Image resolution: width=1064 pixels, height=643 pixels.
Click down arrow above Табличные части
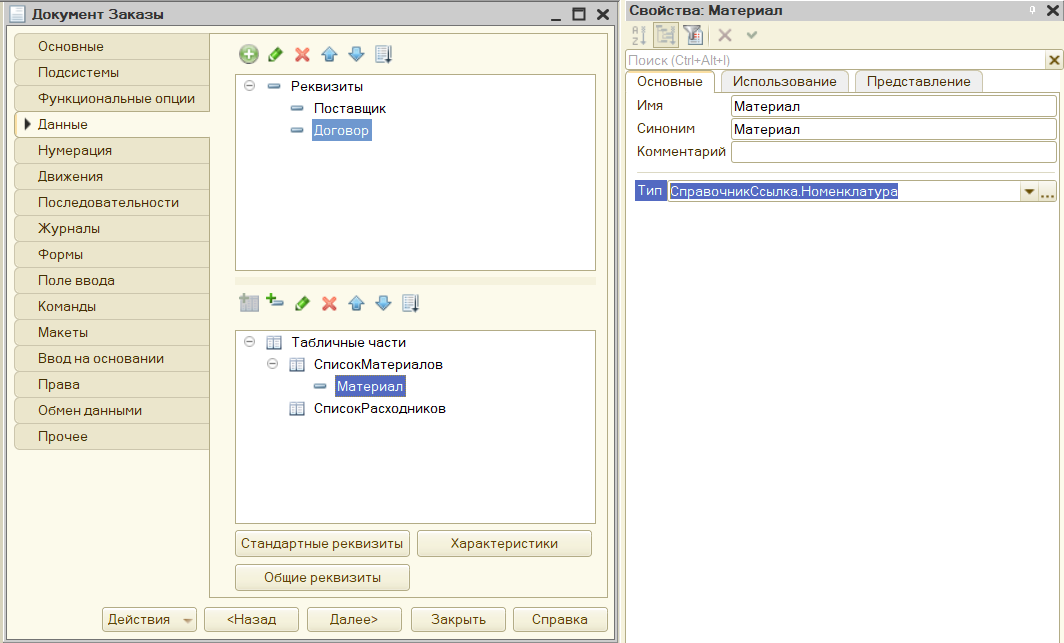coord(383,303)
